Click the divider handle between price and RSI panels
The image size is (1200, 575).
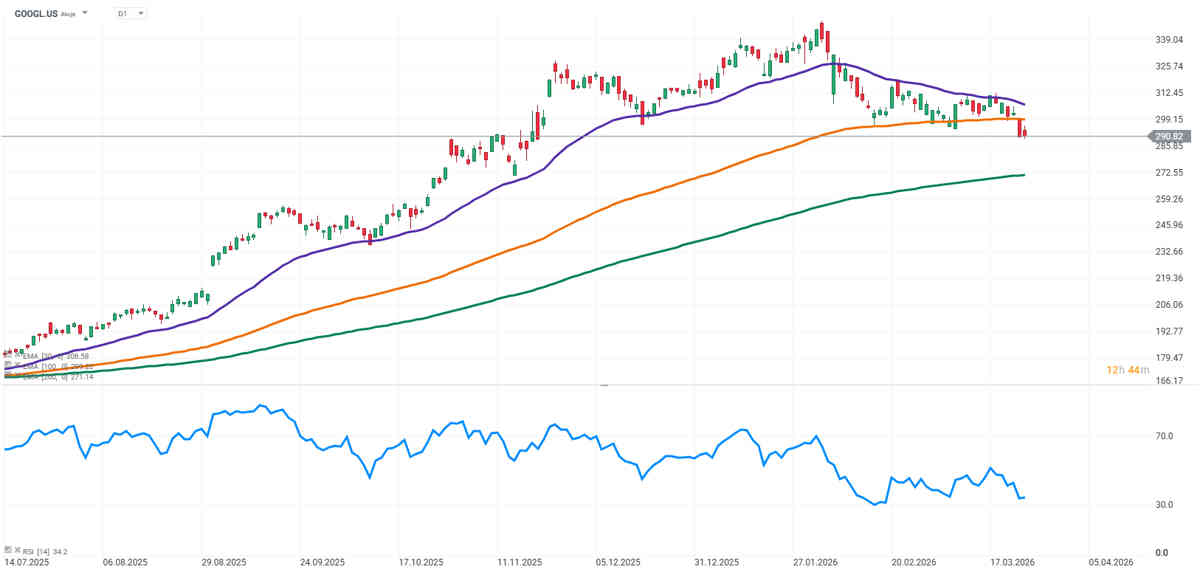click(x=603, y=385)
